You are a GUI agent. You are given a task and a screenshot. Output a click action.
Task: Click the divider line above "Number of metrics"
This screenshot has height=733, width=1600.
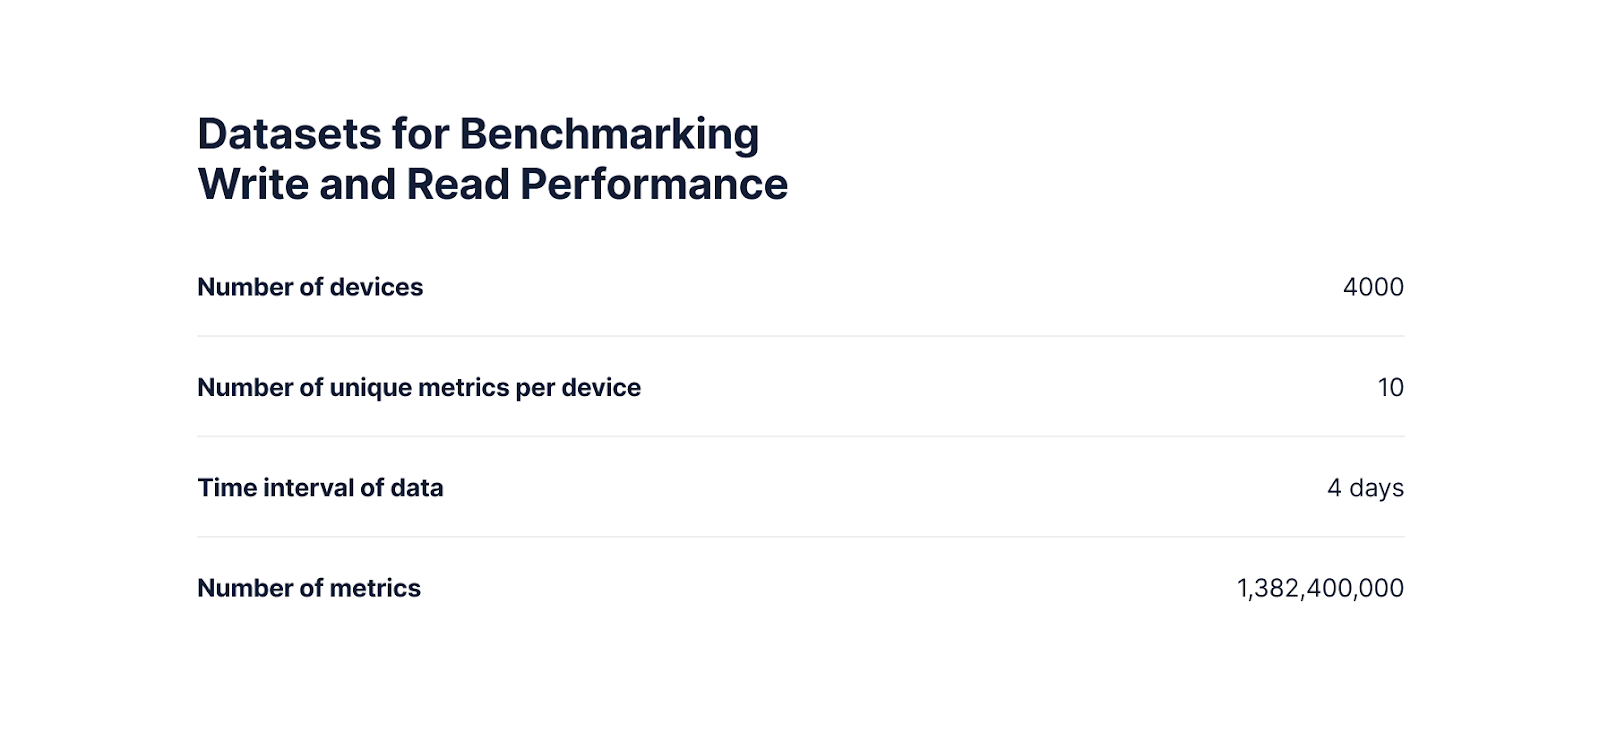pyautogui.click(x=800, y=537)
